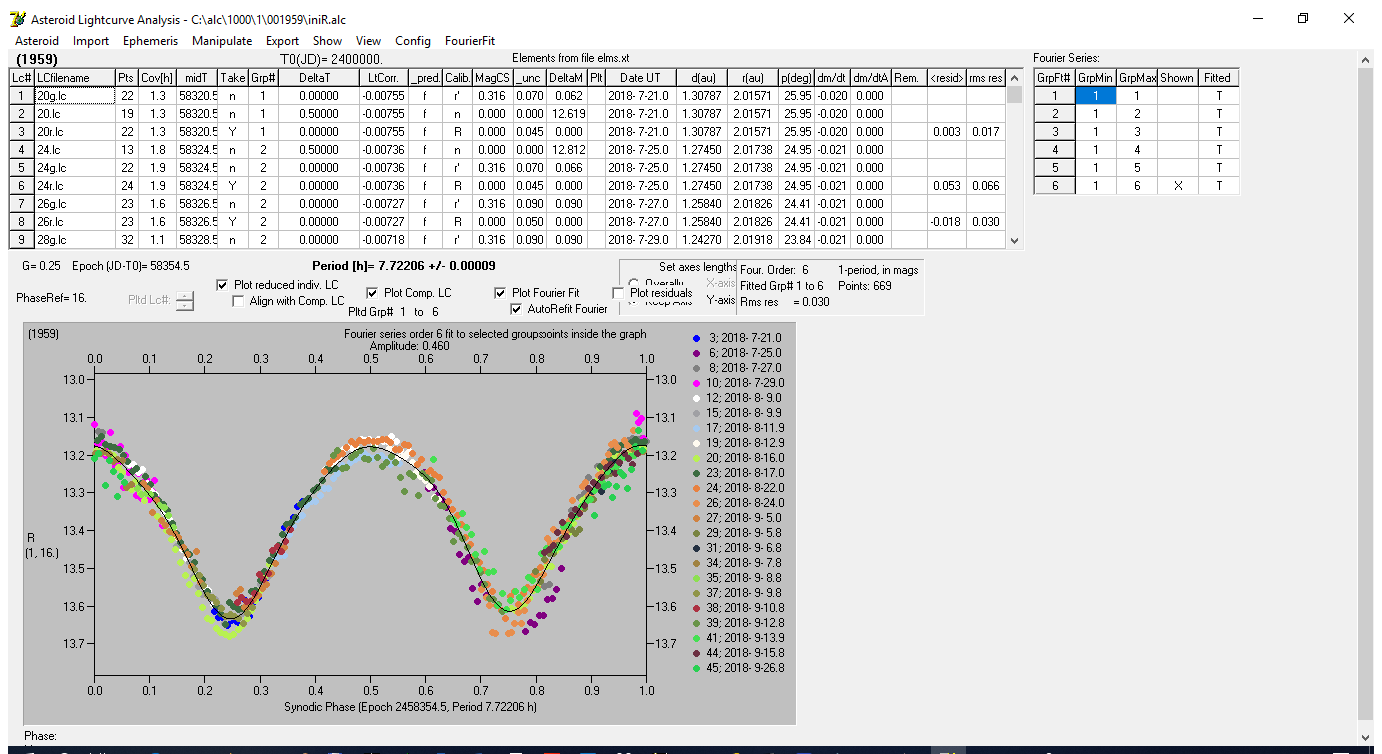This screenshot has width=1382, height=754.
Task: Click the 28g.lc filename cell
Action: 74,240
